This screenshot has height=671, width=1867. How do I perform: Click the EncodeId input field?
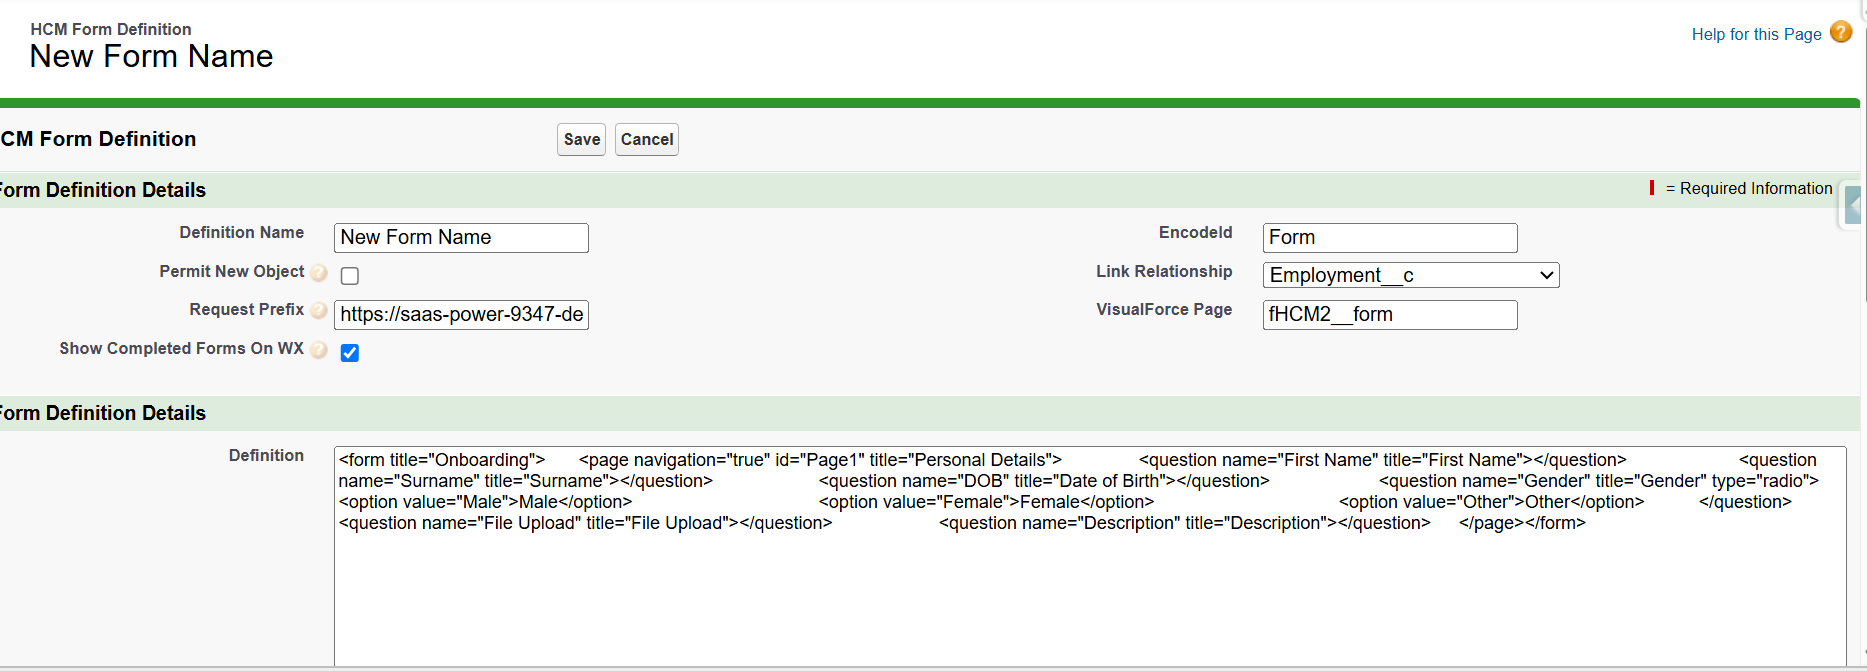pyautogui.click(x=1390, y=237)
